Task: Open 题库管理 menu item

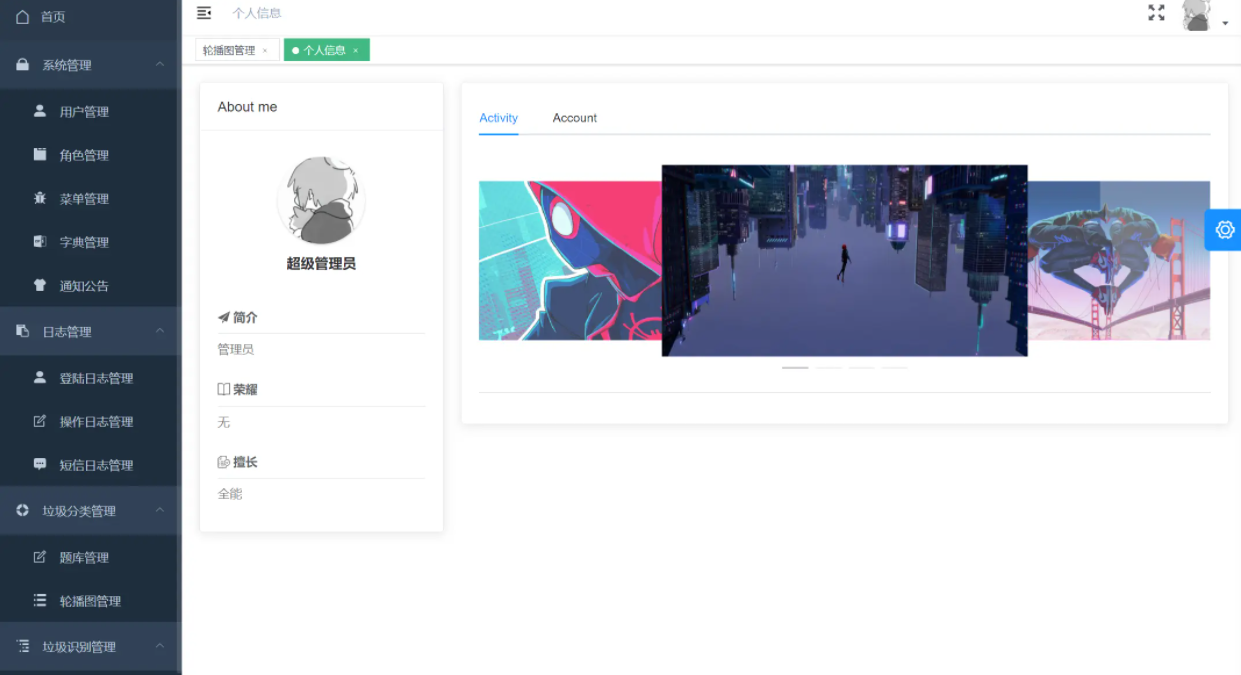Action: [x=90, y=558]
